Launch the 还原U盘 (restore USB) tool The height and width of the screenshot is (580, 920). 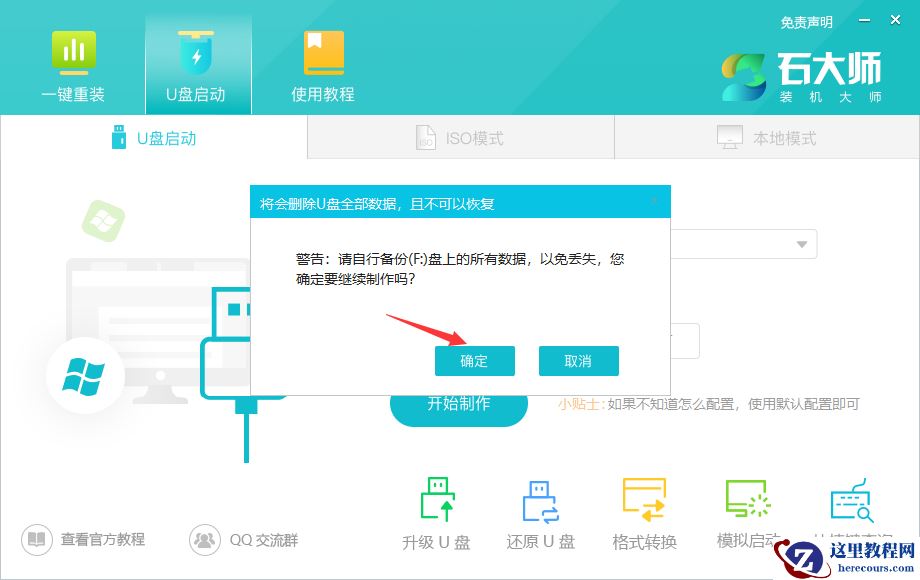538,500
